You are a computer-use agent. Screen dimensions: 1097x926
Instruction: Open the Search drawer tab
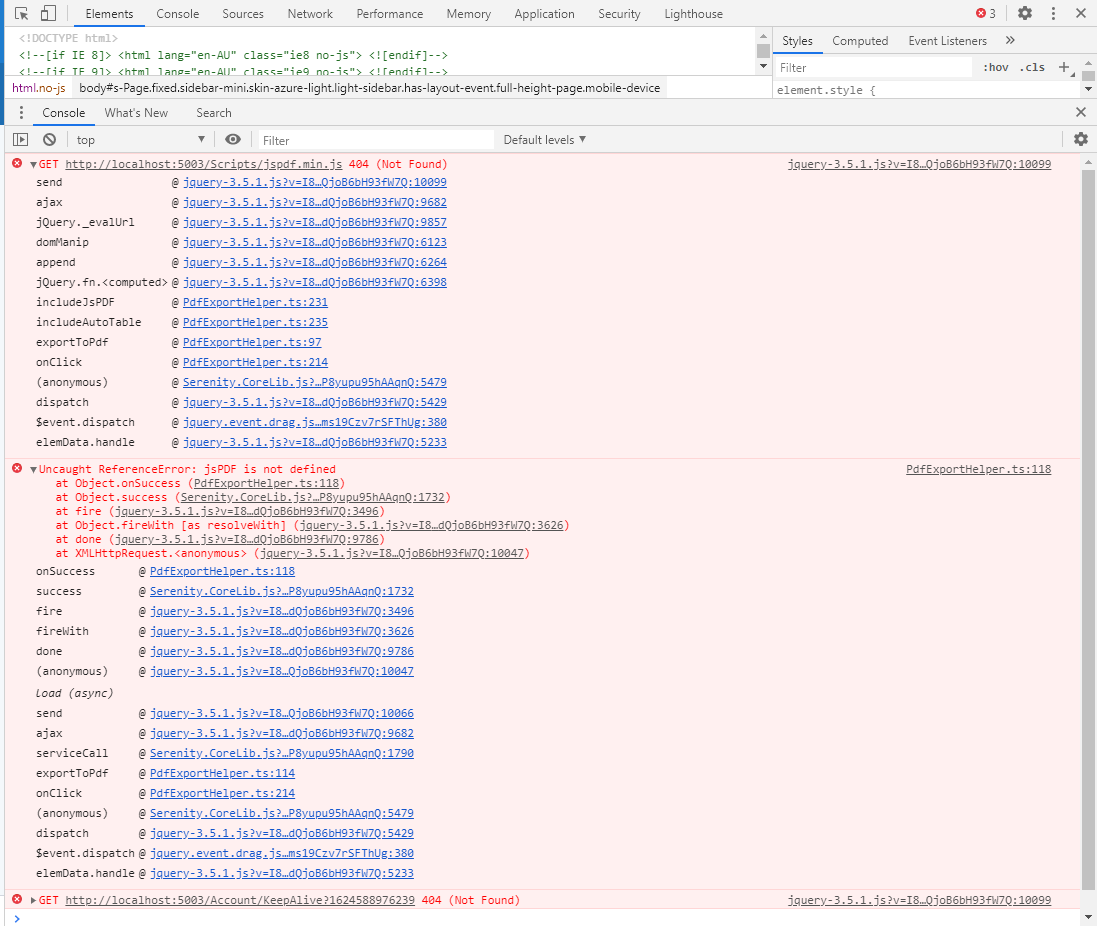213,113
